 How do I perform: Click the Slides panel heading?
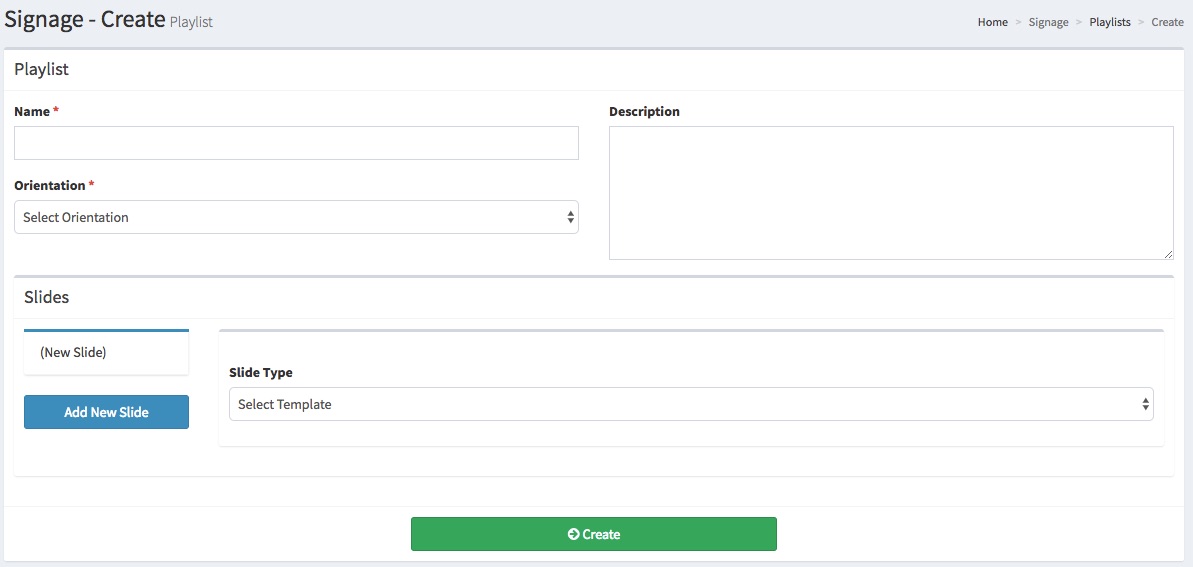46,297
